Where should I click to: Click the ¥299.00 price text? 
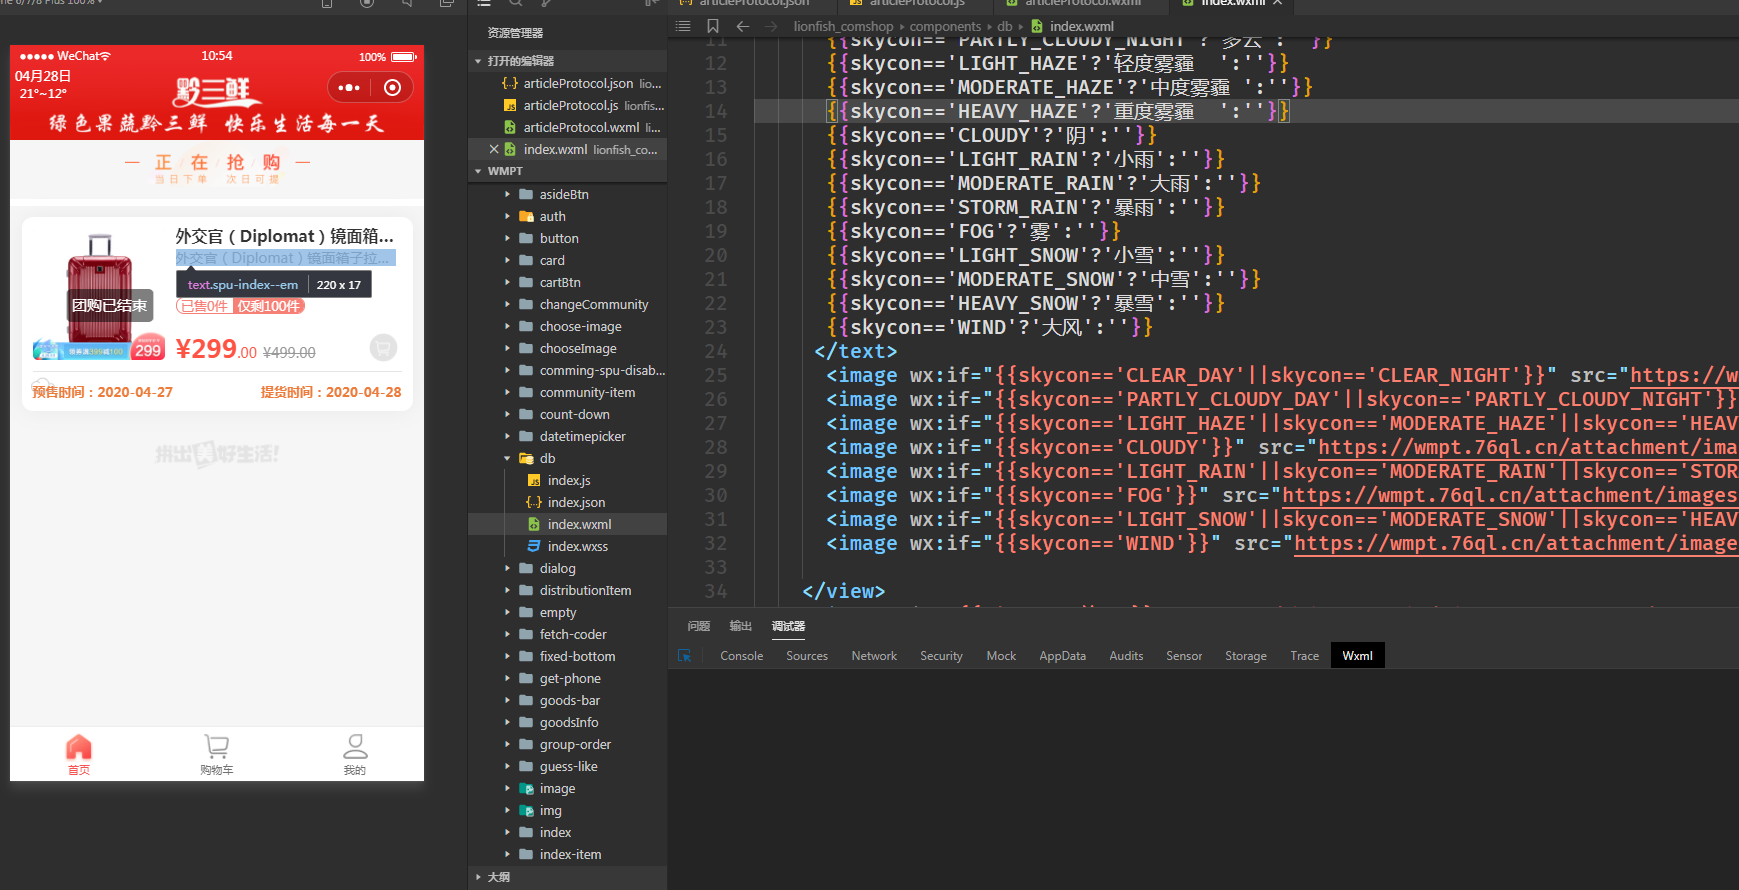click(216, 349)
